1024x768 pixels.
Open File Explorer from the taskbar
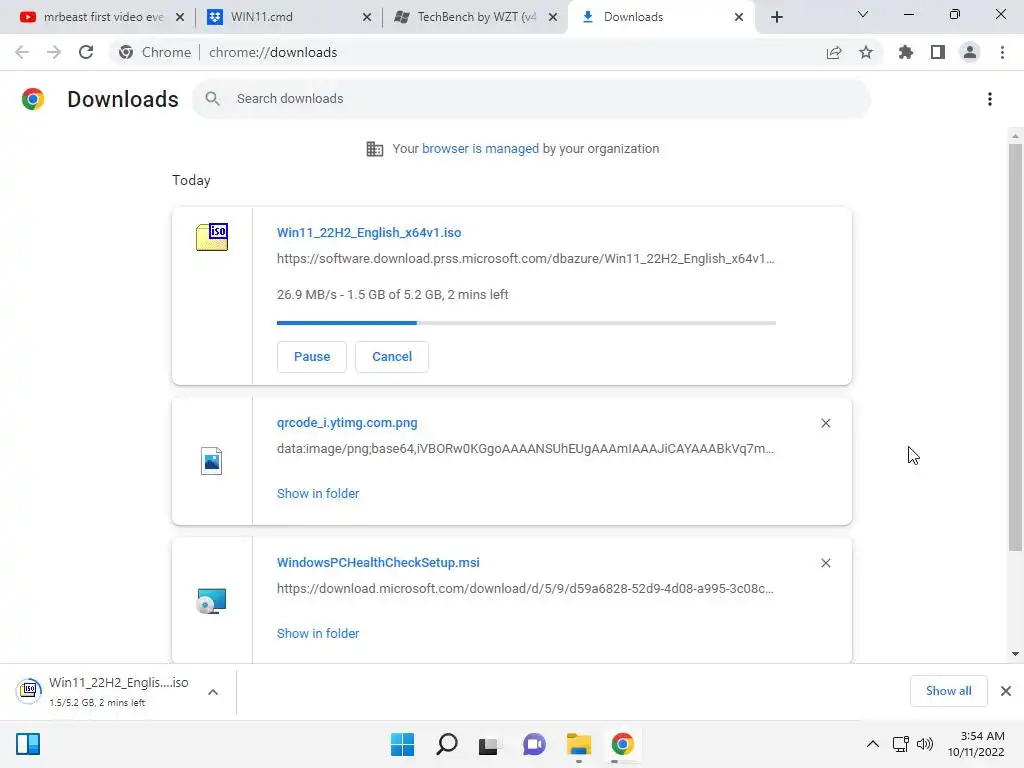[x=579, y=744]
